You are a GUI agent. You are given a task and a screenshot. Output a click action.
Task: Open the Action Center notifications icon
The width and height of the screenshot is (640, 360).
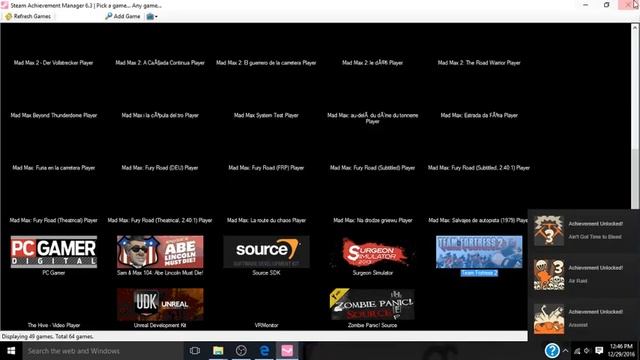599,351
